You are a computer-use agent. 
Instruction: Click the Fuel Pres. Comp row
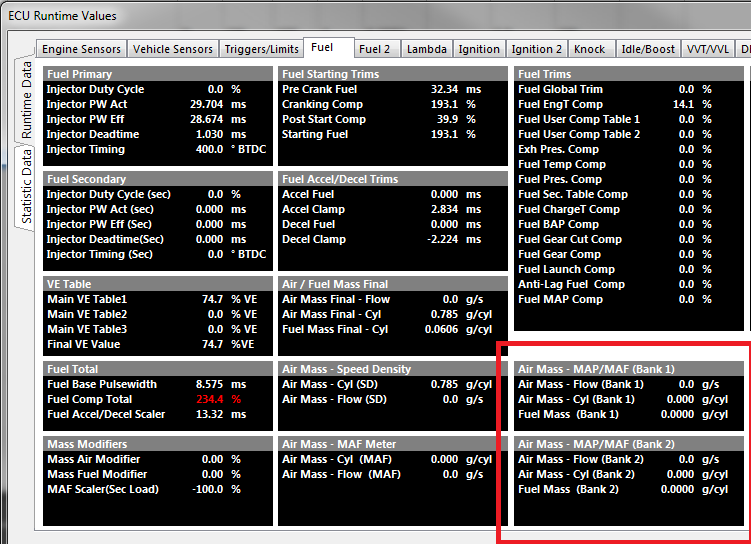pos(629,179)
